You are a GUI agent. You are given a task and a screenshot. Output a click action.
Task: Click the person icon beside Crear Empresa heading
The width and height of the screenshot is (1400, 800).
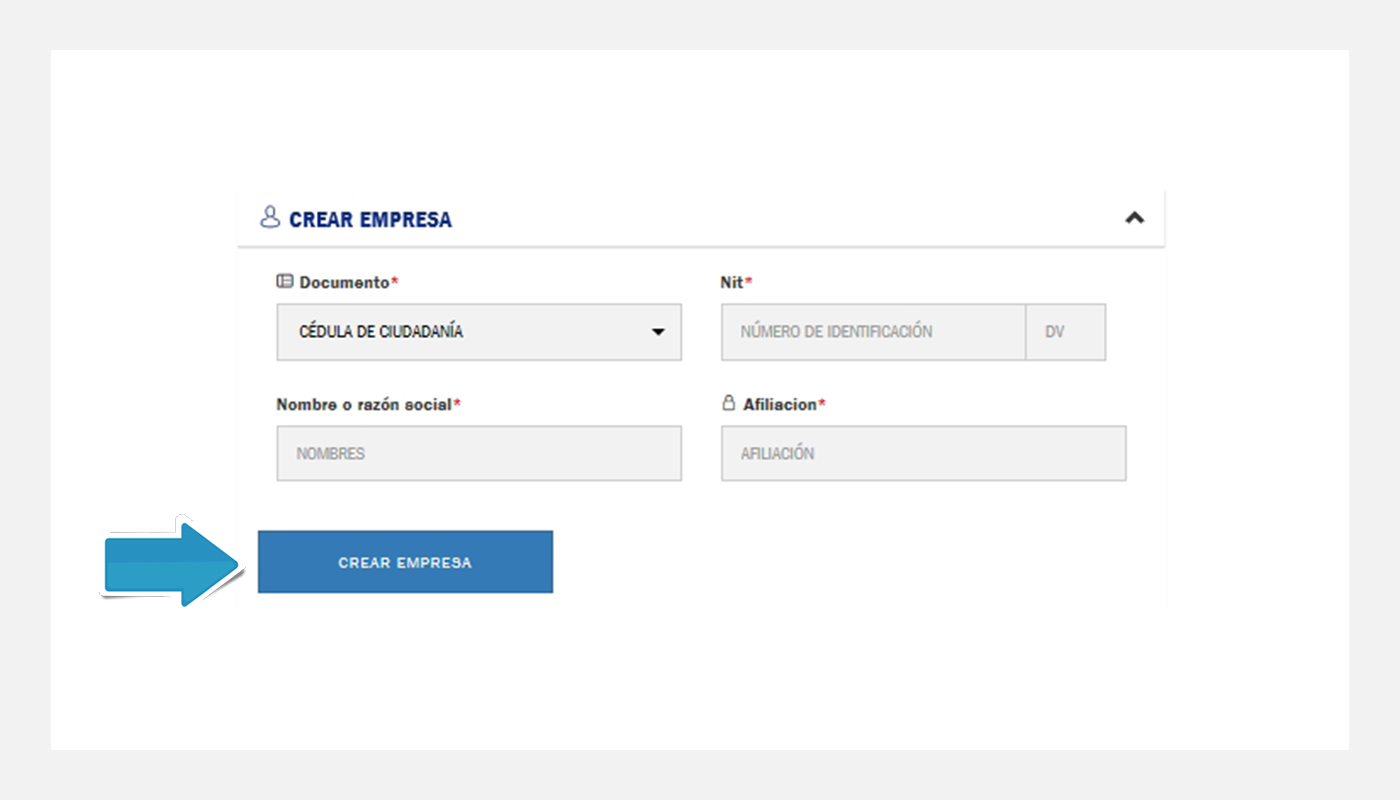point(269,217)
